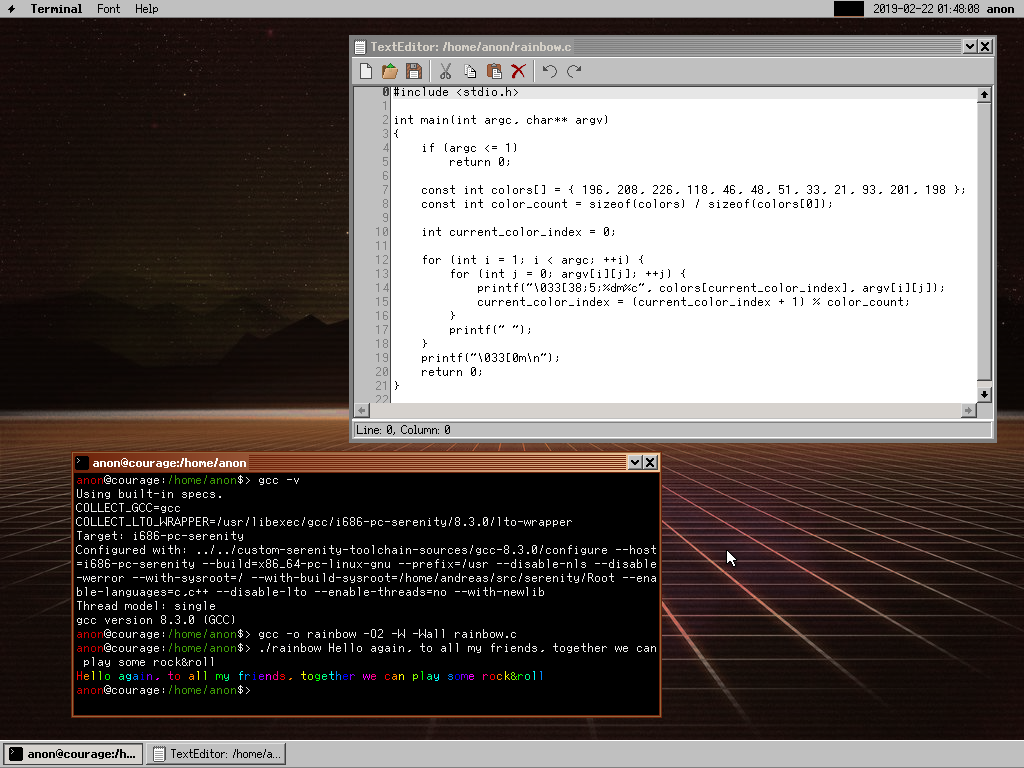Save rainbow.c with the floppy icon
Image resolution: width=1024 pixels, height=768 pixels.
414,71
